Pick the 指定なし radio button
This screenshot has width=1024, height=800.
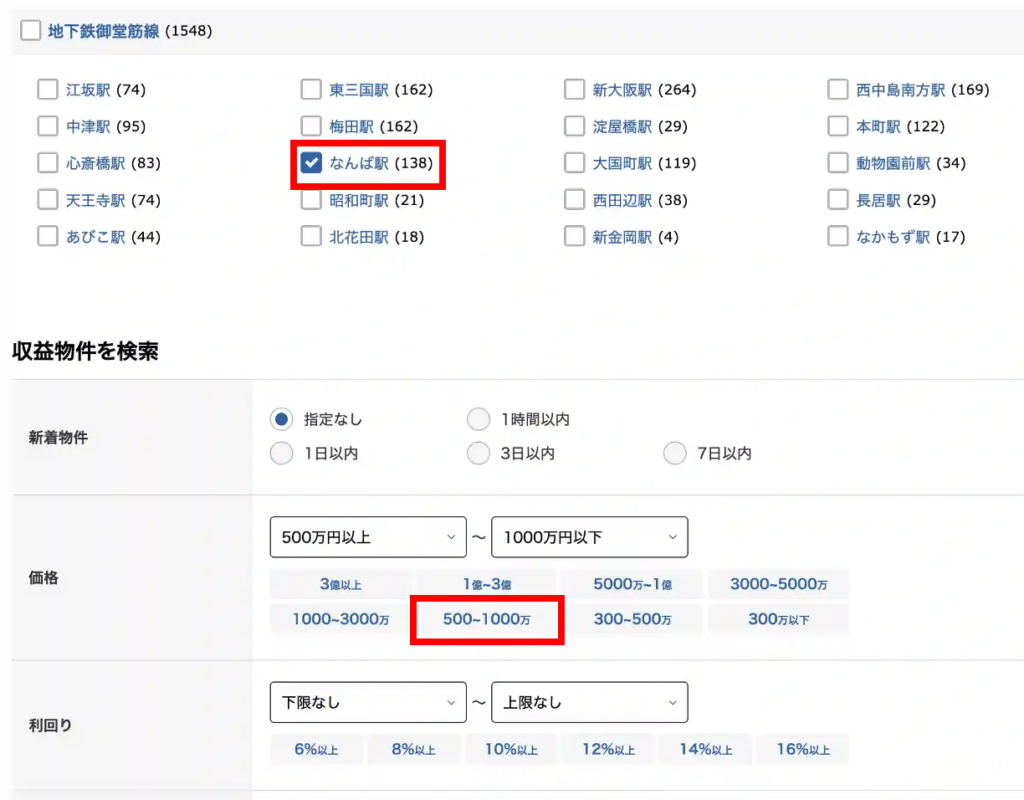(283, 419)
